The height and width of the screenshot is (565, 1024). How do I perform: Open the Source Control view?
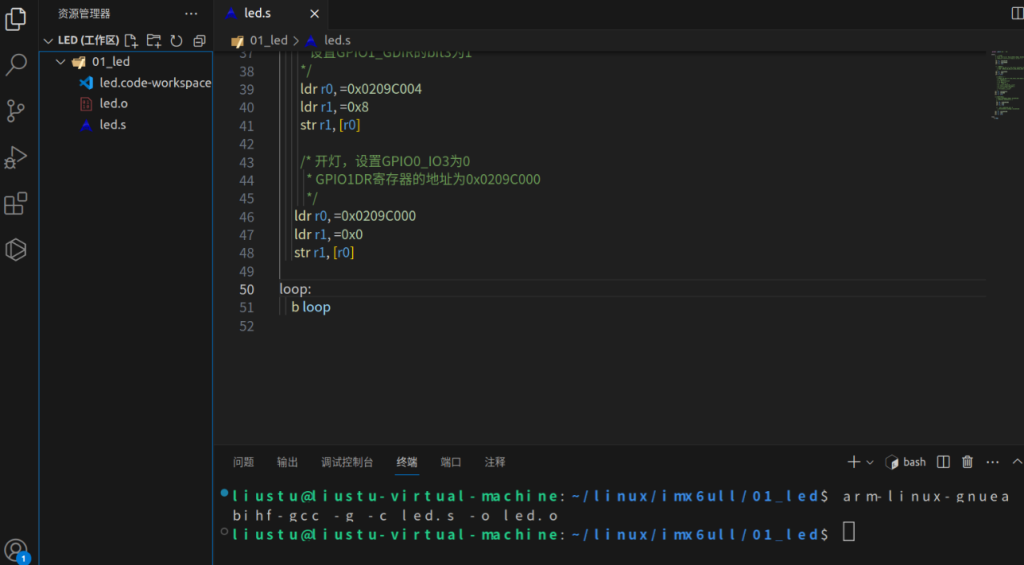coord(16,111)
